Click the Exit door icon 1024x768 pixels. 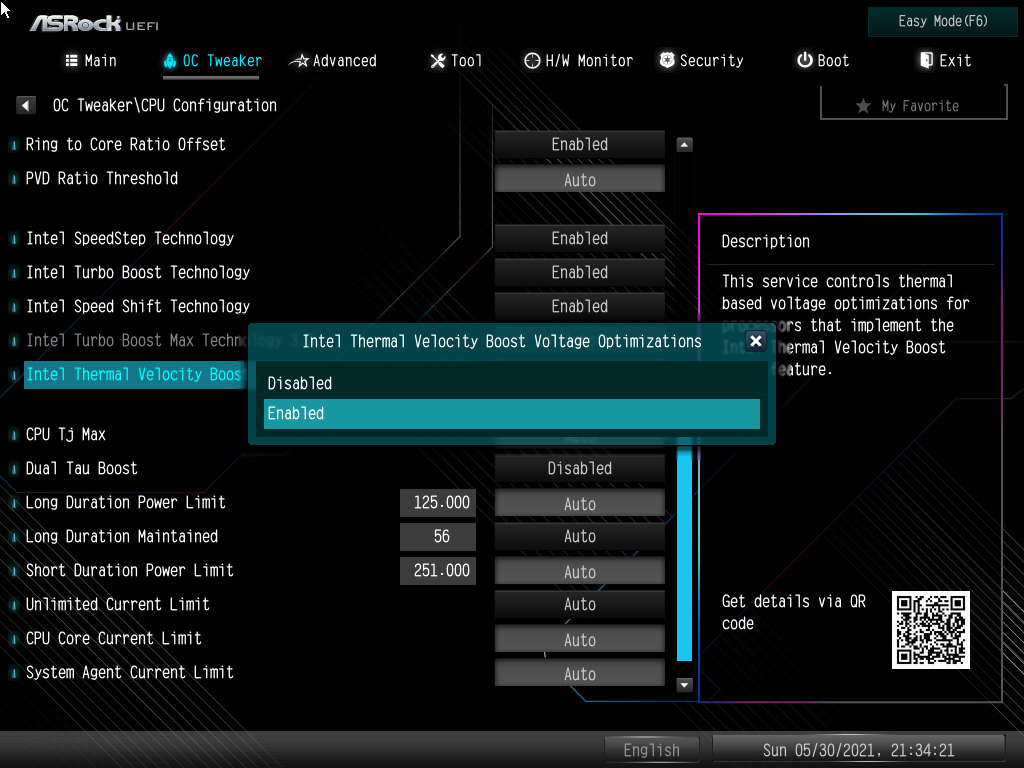(x=926, y=60)
